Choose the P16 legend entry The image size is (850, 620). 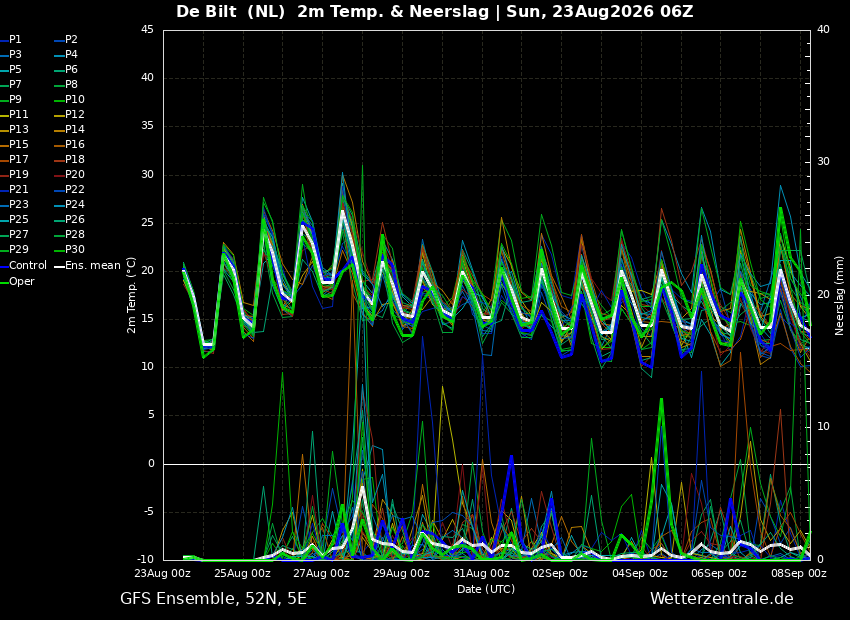pos(75,145)
